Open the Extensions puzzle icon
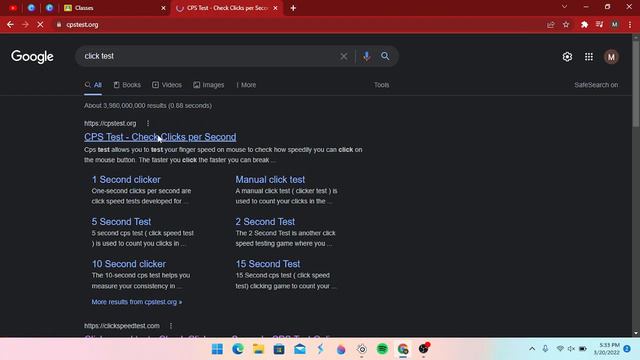640x360 pixels. (584, 24)
